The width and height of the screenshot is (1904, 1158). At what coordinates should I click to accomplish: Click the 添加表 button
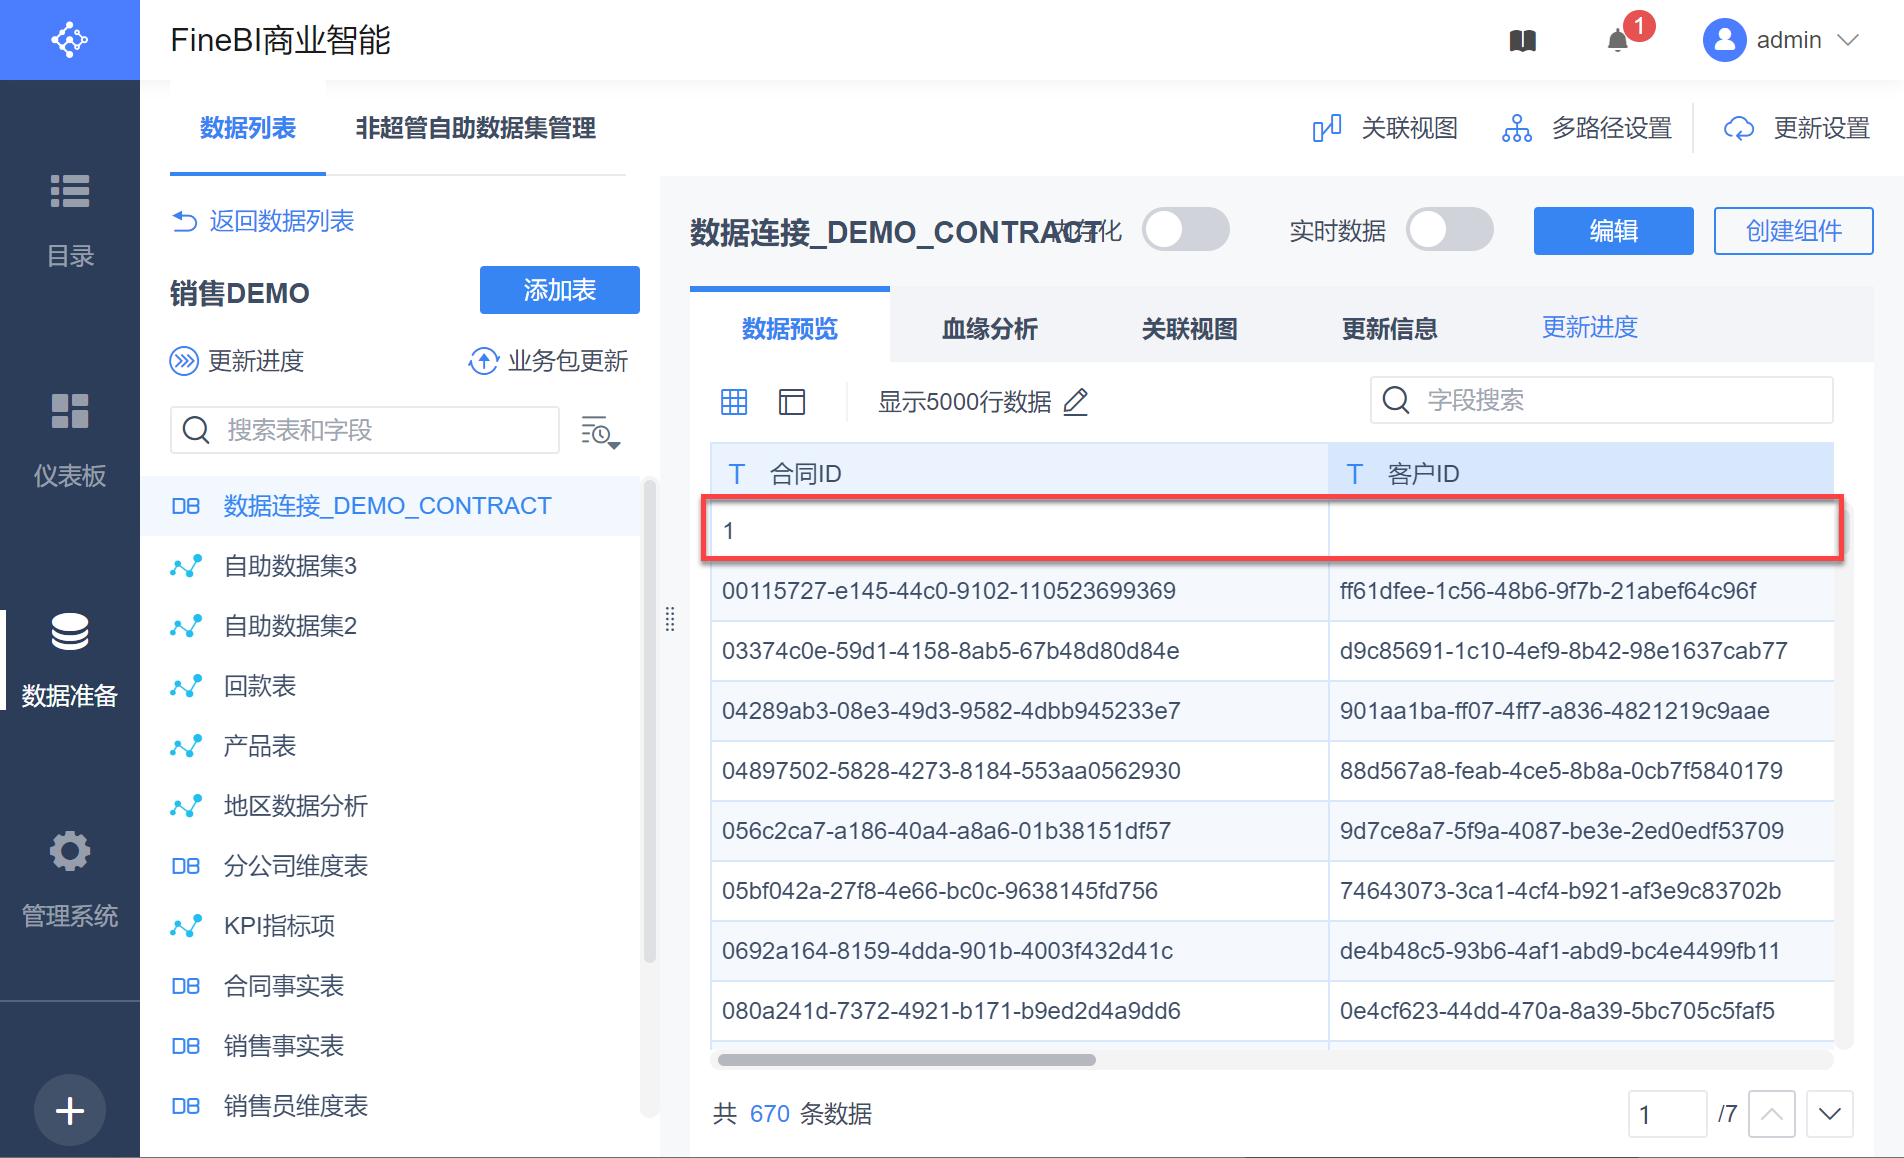(560, 290)
